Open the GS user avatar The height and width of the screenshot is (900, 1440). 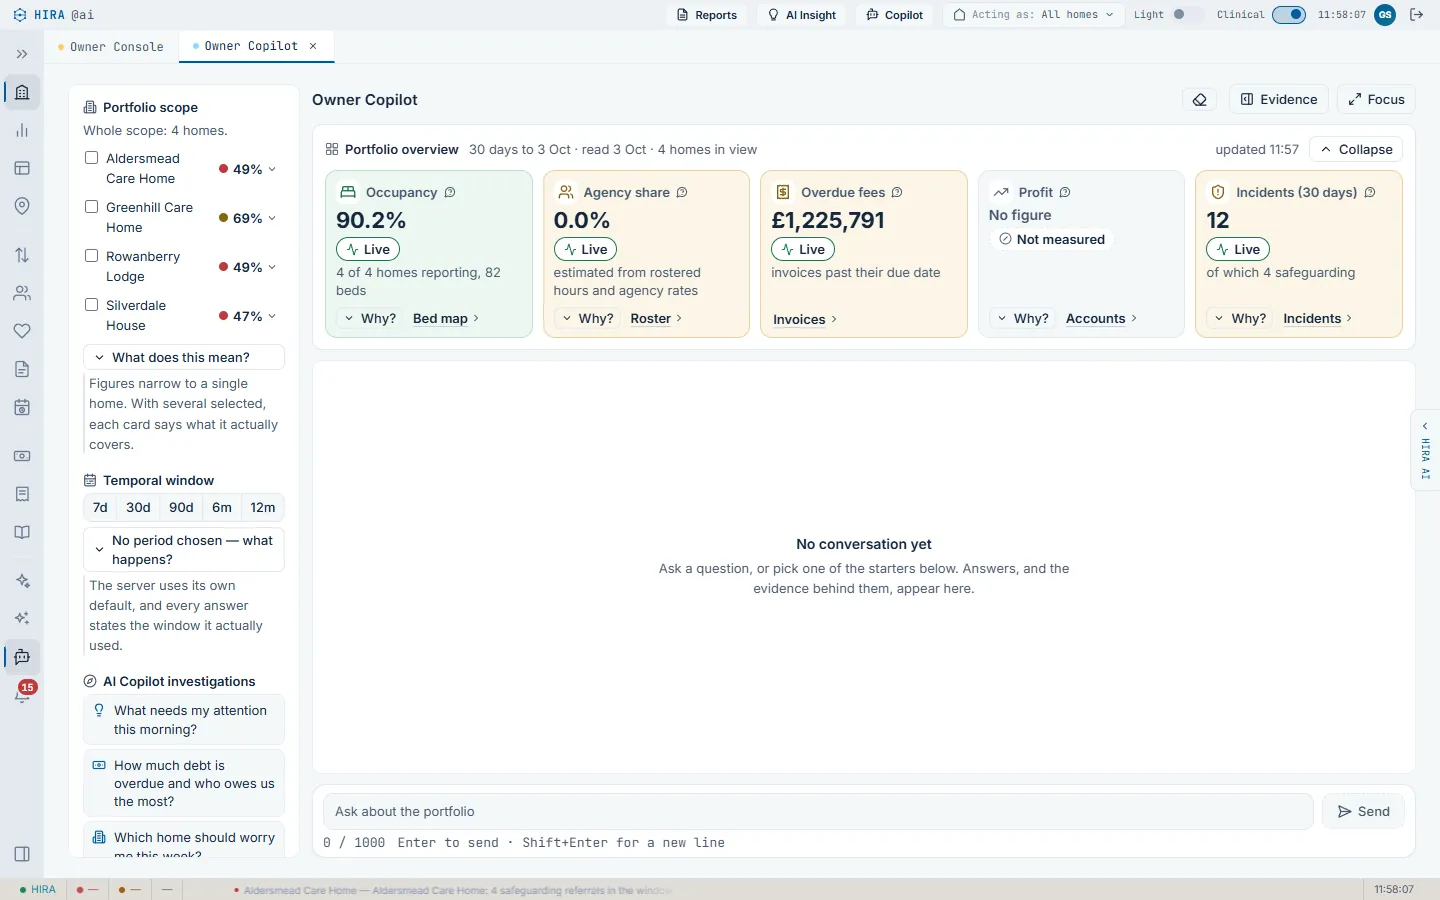tap(1385, 15)
